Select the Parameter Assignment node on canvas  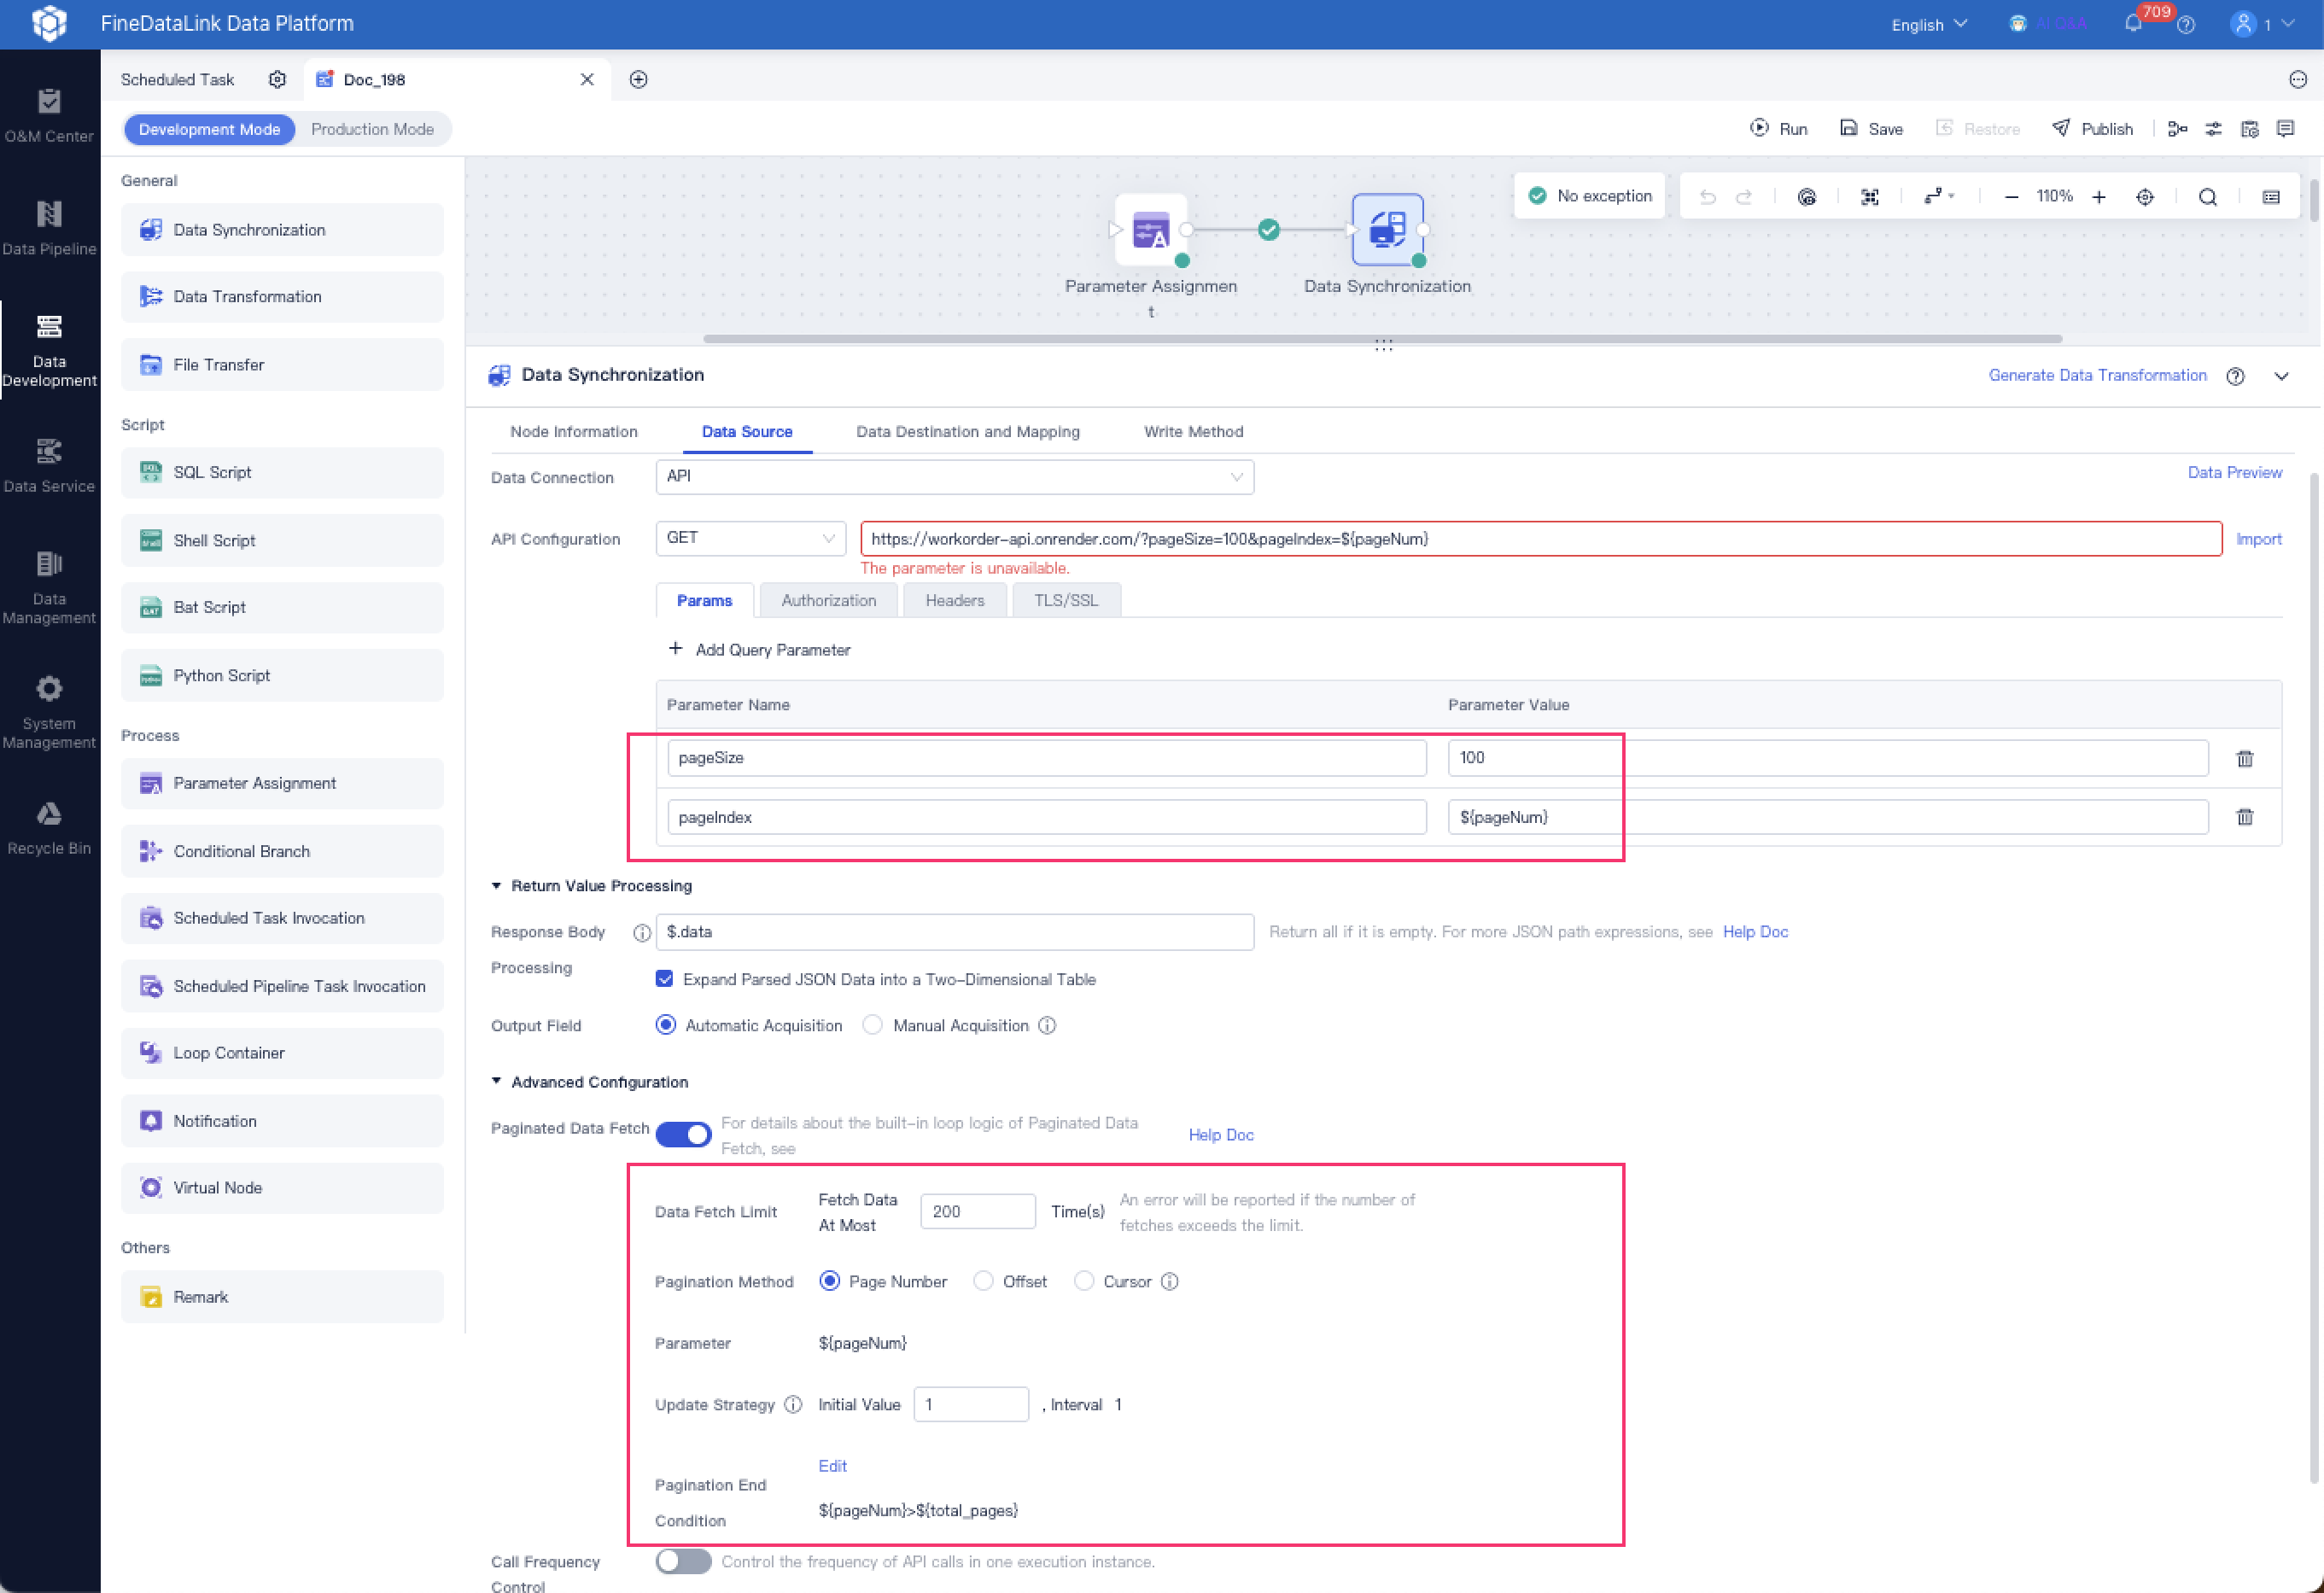(x=1151, y=229)
